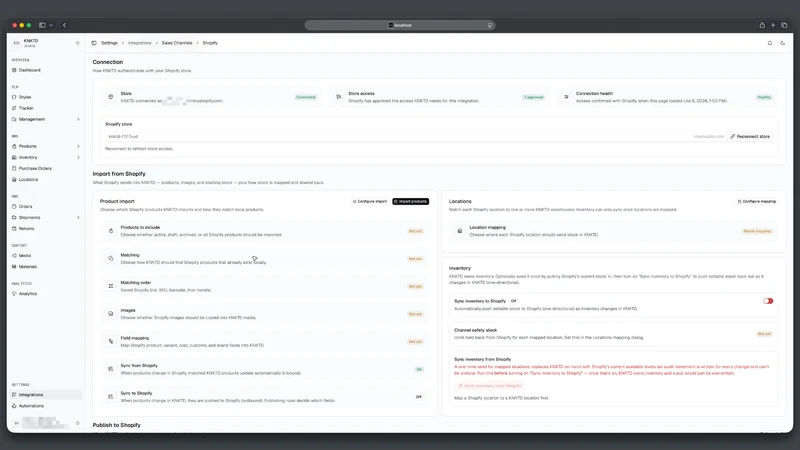Click the Locations sidebar icon
This screenshot has width=800, height=450.
14,180
